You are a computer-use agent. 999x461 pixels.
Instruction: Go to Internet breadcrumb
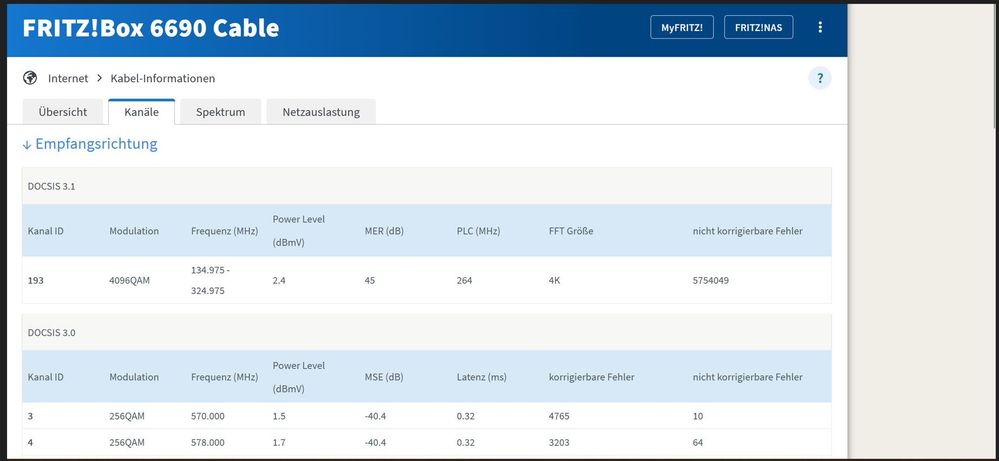(x=68, y=78)
